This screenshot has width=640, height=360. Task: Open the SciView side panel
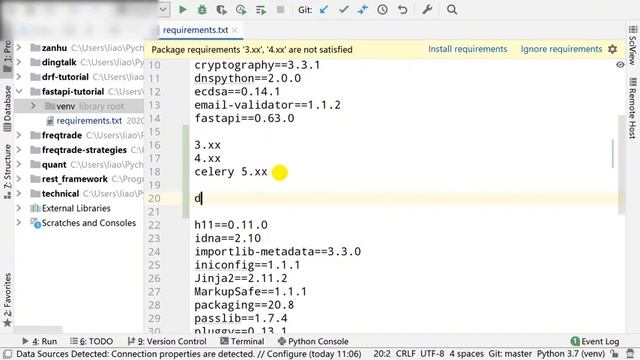tap(633, 46)
